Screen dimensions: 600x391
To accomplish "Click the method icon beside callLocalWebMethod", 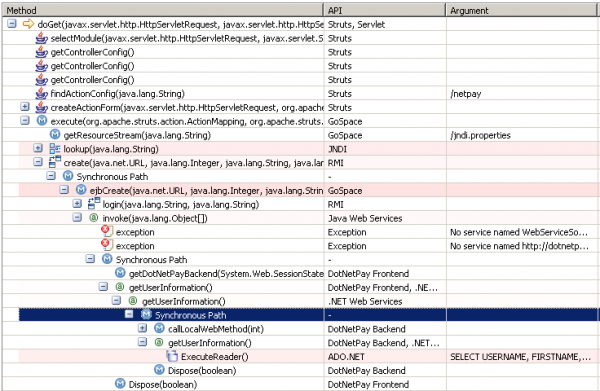I will pyautogui.click(x=159, y=329).
